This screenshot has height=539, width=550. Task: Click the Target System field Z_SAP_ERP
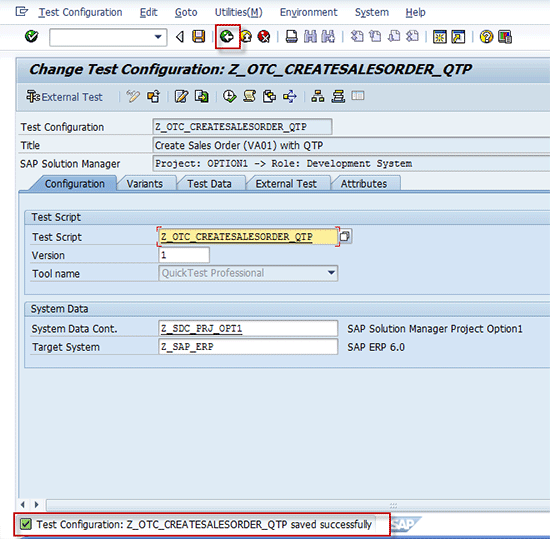(248, 347)
